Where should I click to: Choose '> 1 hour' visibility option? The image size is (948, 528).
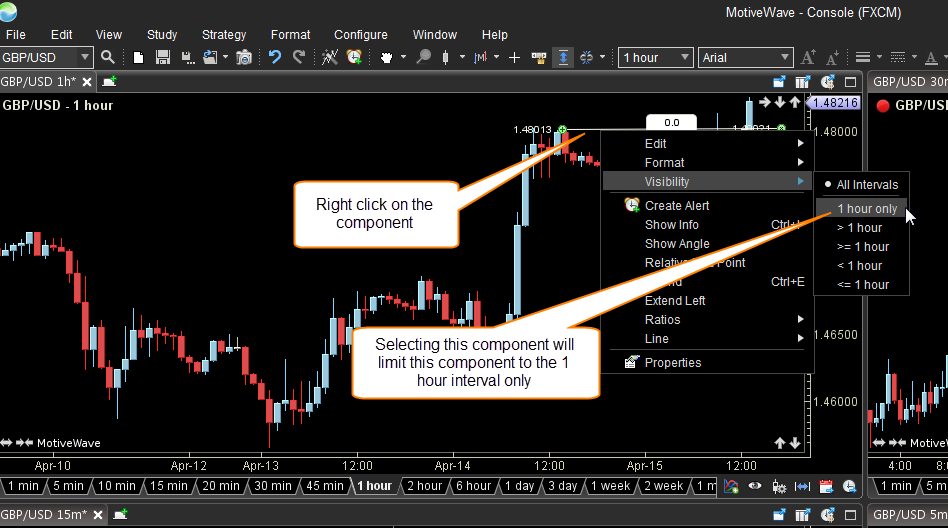[862, 228]
